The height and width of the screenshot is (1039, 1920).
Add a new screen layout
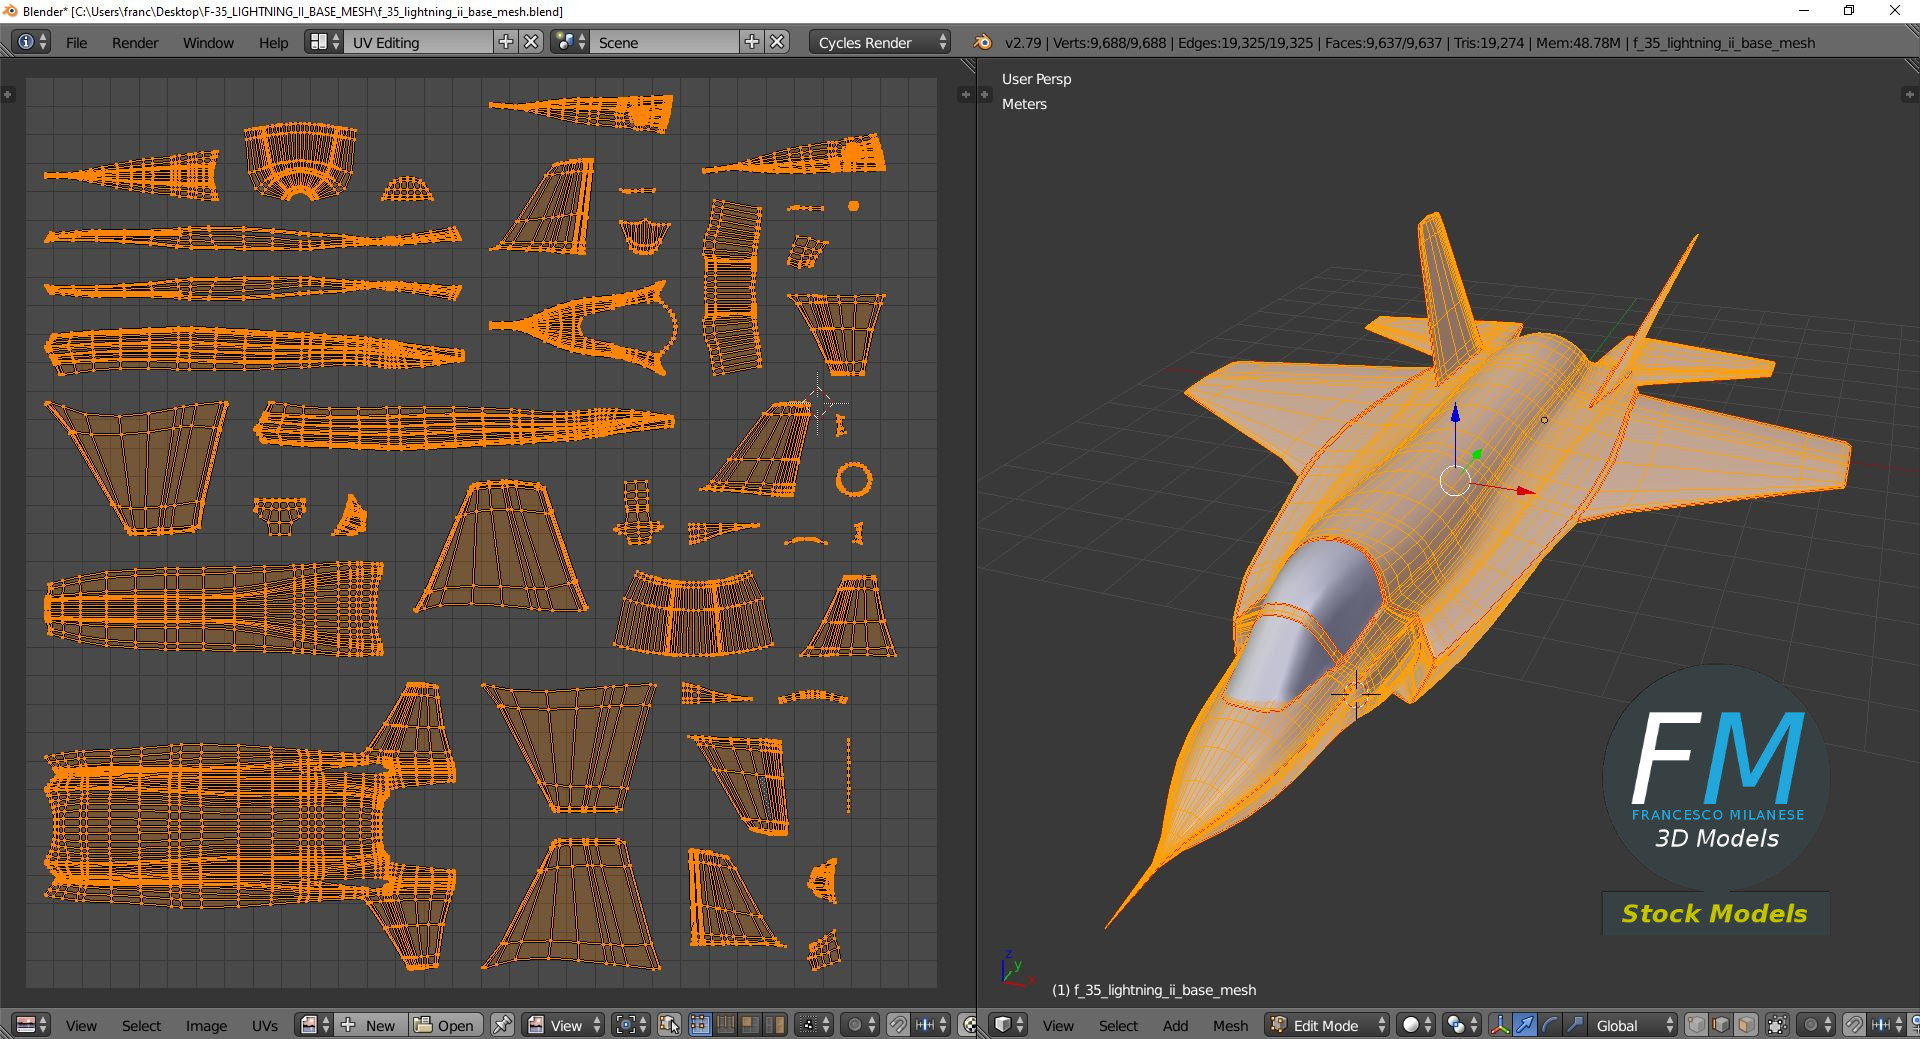click(506, 42)
